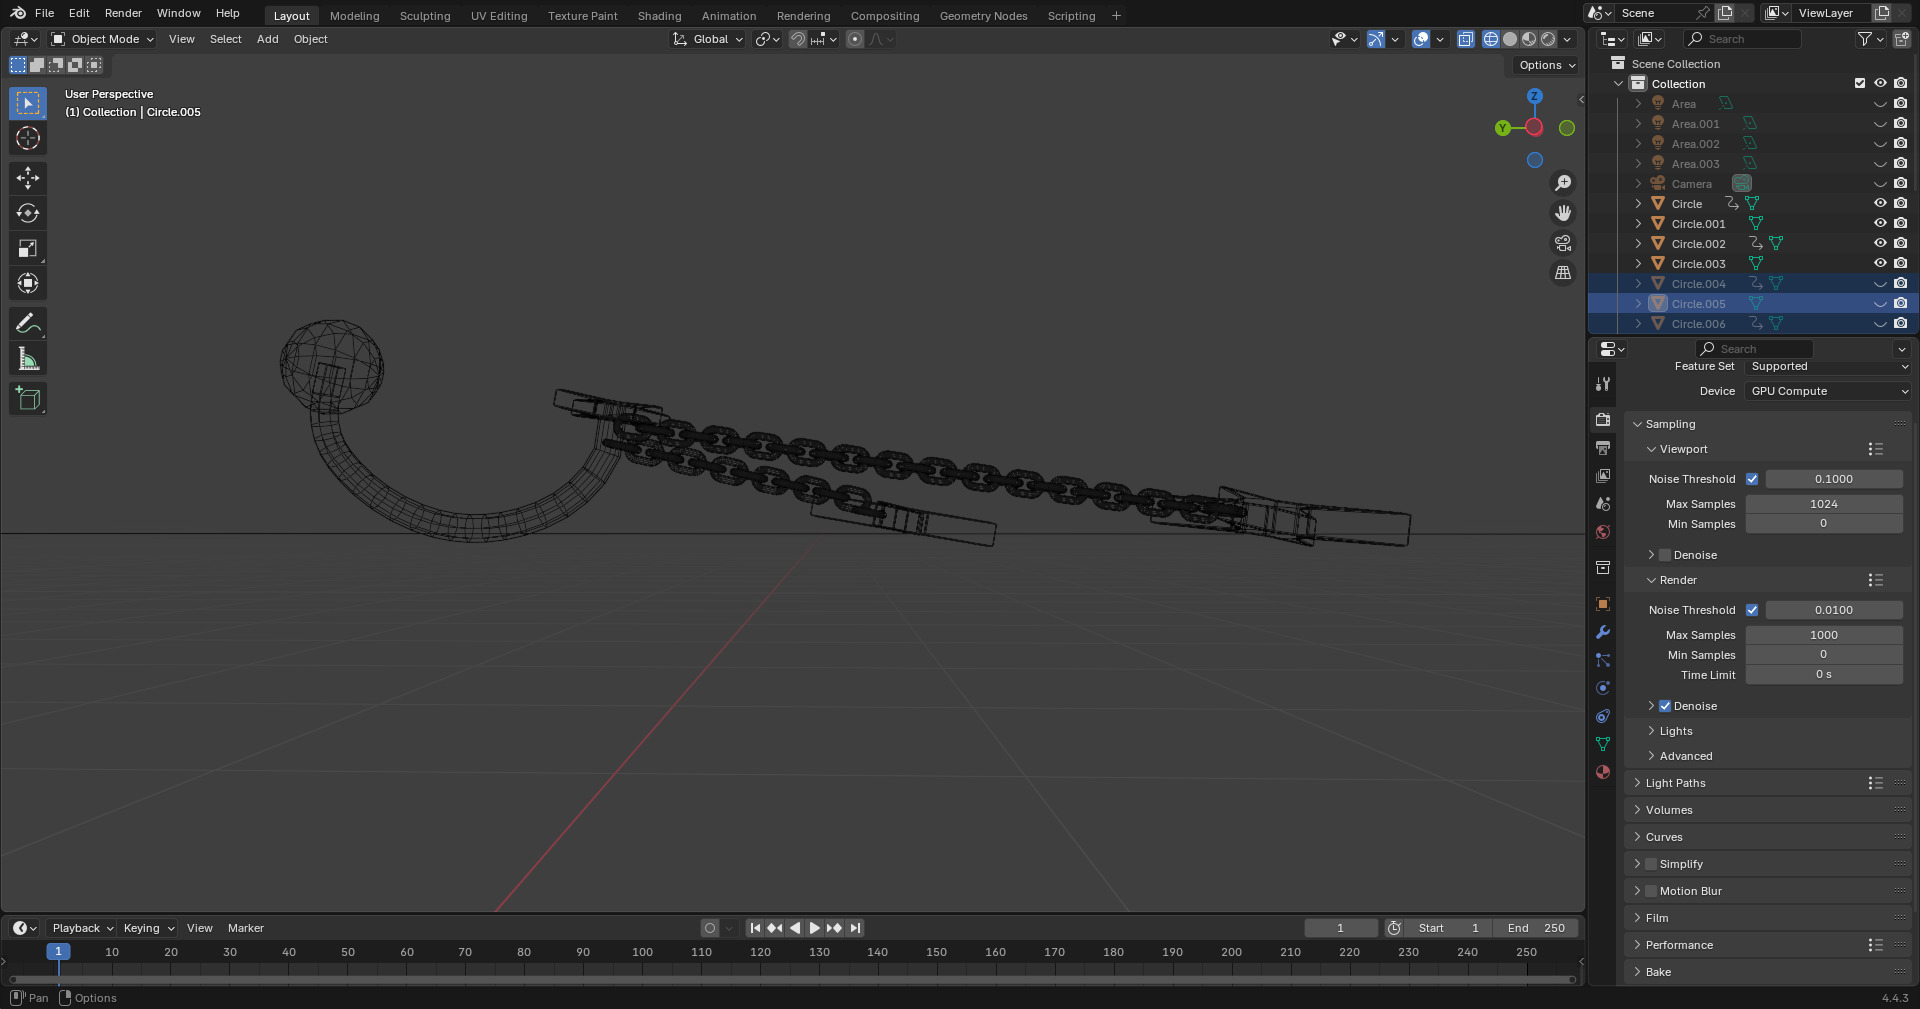Jump to the timeline end frame
The height and width of the screenshot is (1009, 1920).
(855, 928)
